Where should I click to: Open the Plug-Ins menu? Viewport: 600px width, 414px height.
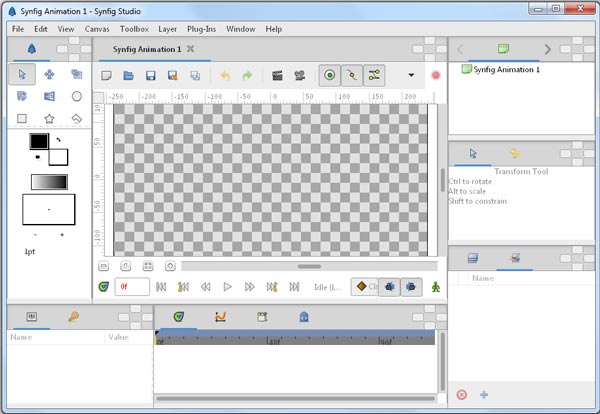click(201, 29)
